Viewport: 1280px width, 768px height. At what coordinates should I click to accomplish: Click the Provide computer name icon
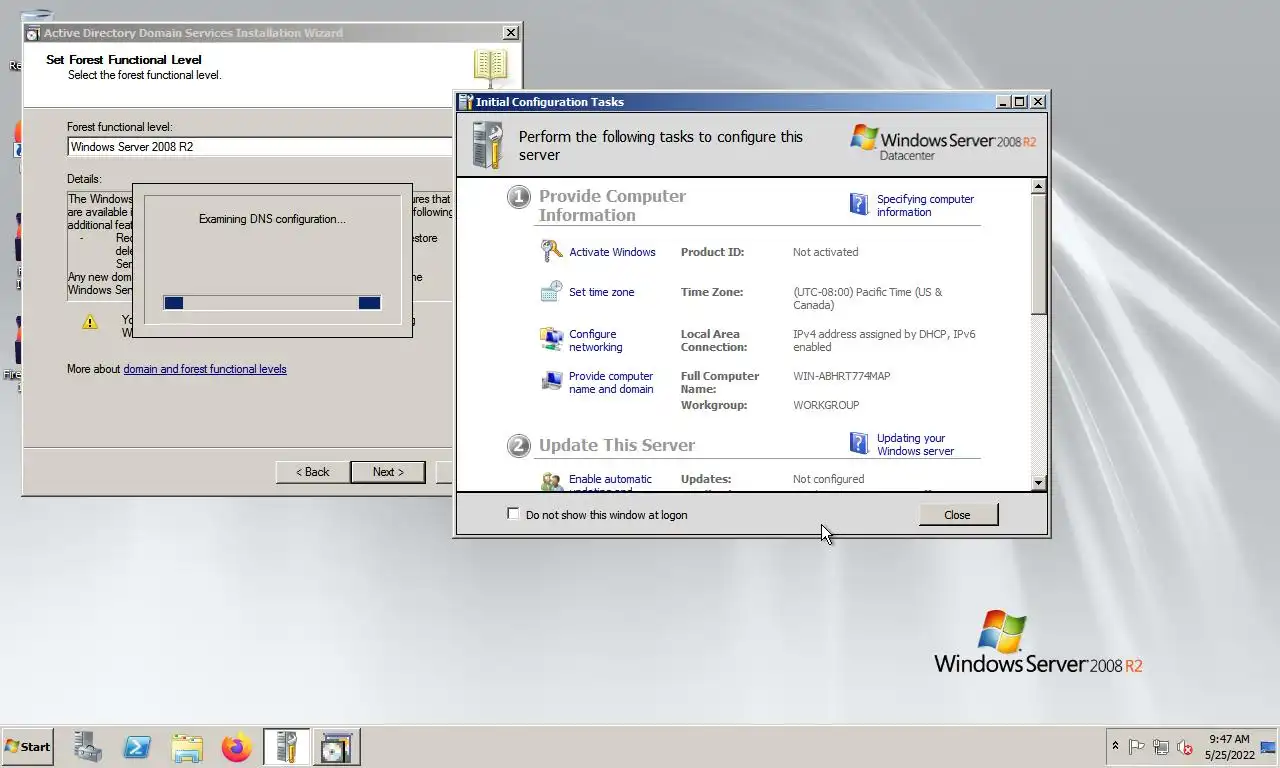(552, 381)
